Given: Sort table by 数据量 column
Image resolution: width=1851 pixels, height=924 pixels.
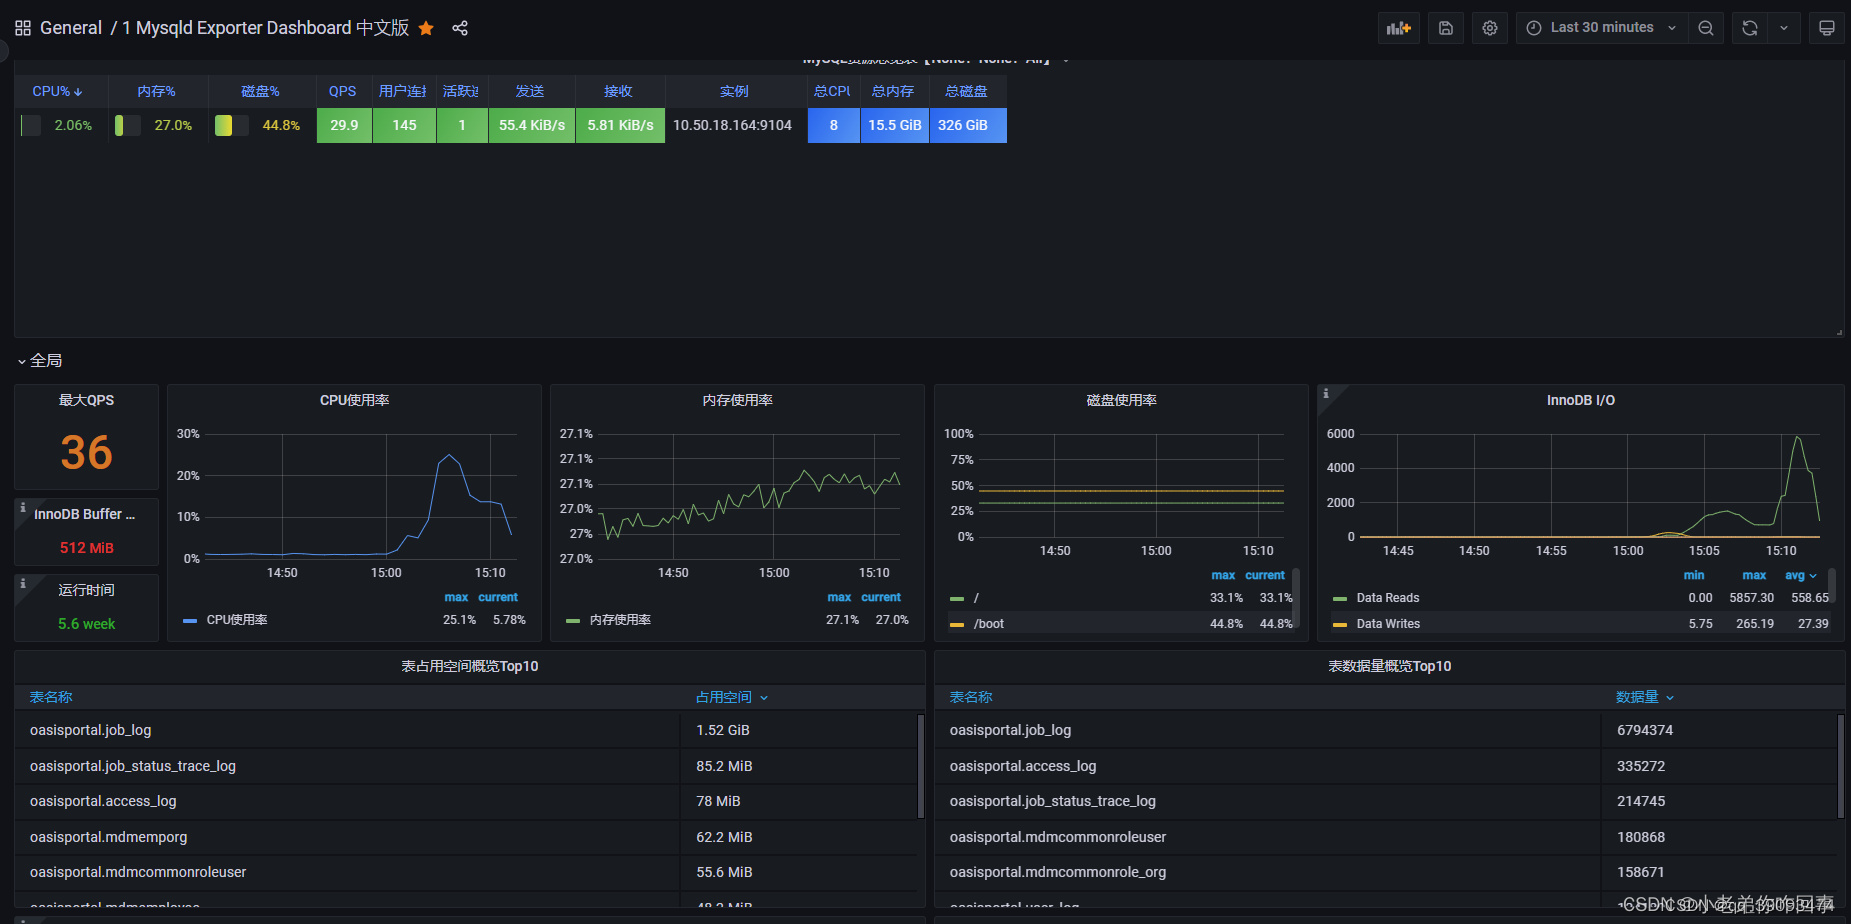Looking at the screenshot, I should point(1645,697).
